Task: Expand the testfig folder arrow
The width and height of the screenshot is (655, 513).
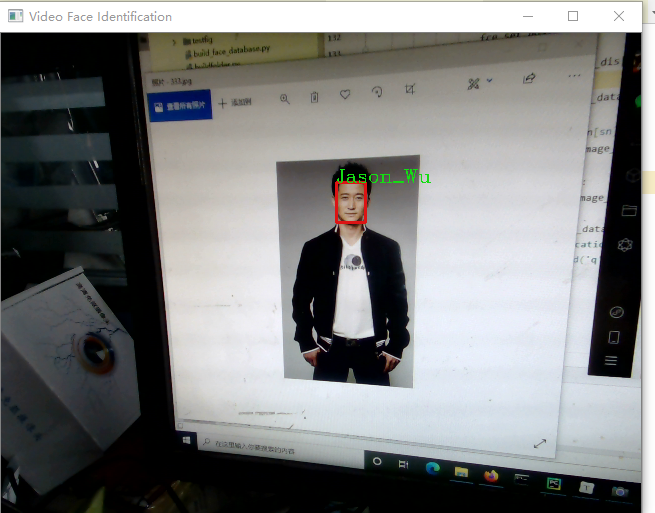Action: point(174,42)
